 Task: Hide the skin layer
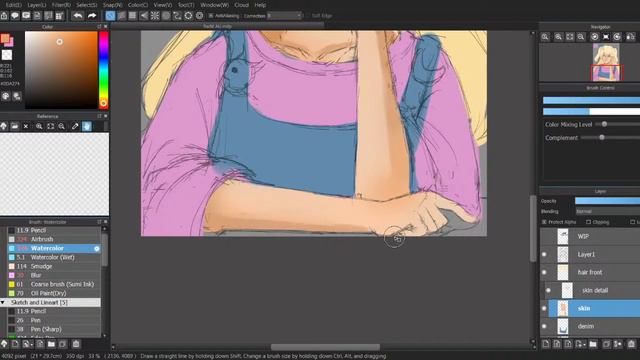click(544, 308)
